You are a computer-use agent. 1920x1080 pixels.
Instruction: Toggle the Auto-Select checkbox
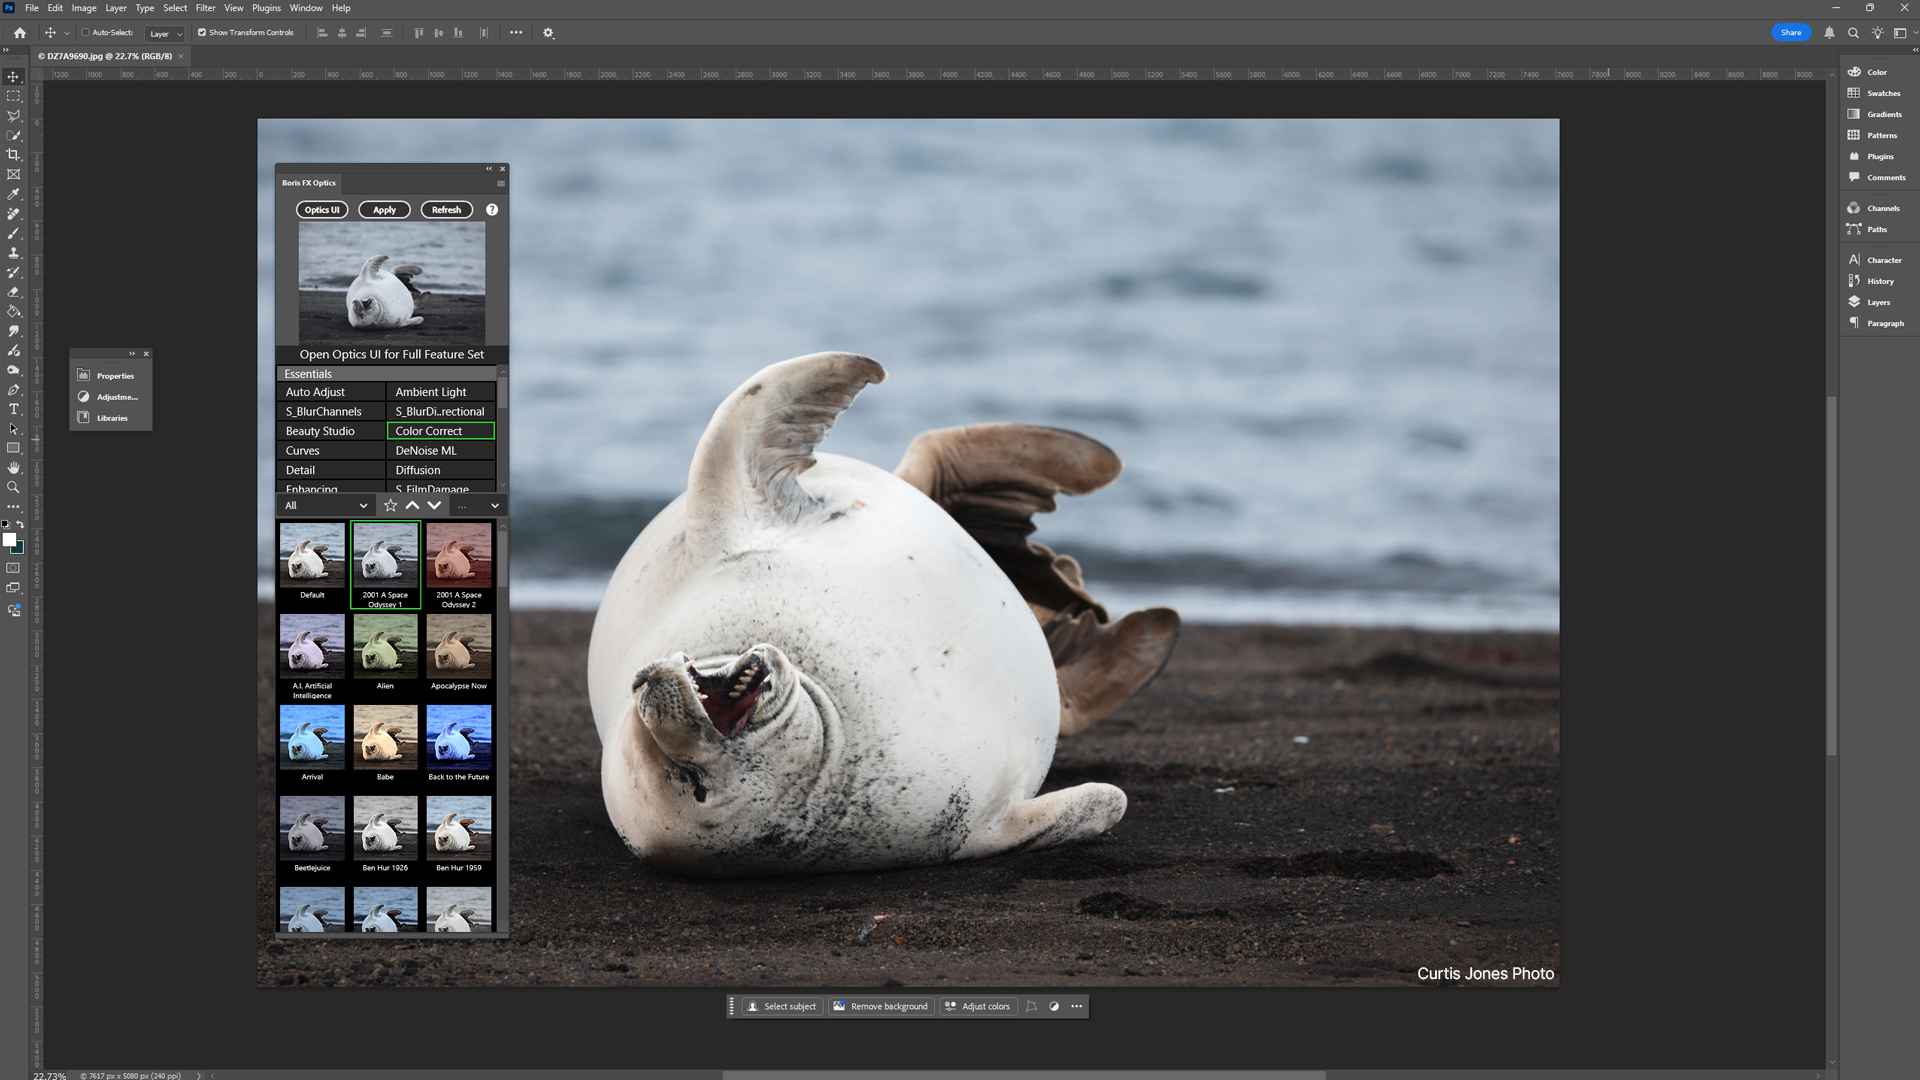(87, 32)
